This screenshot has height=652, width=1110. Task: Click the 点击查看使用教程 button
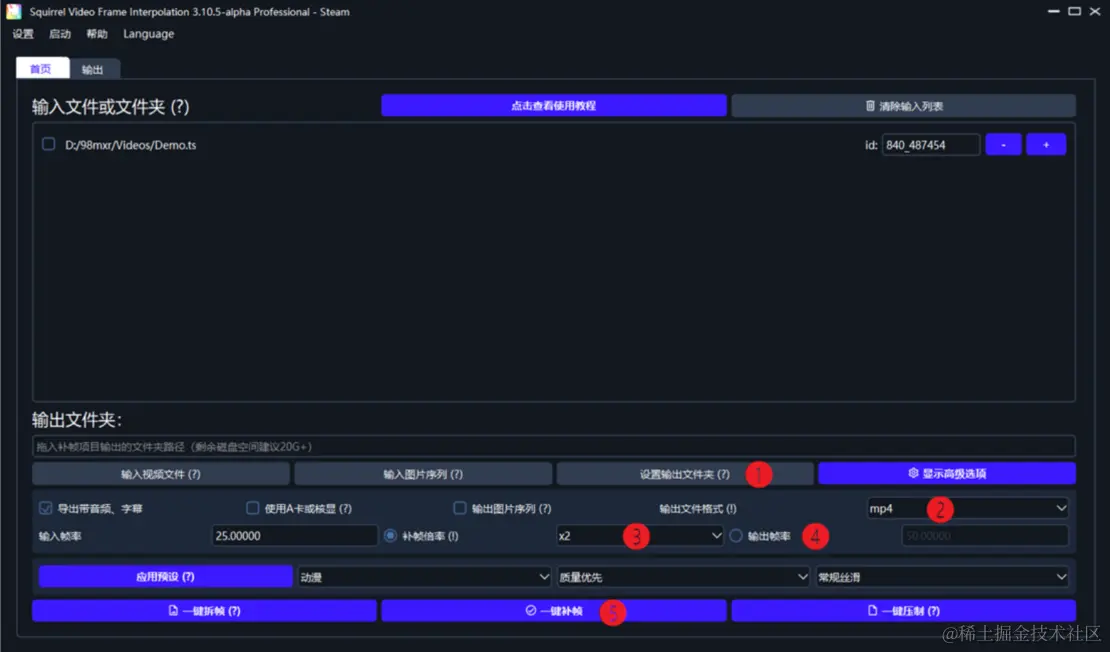point(554,105)
